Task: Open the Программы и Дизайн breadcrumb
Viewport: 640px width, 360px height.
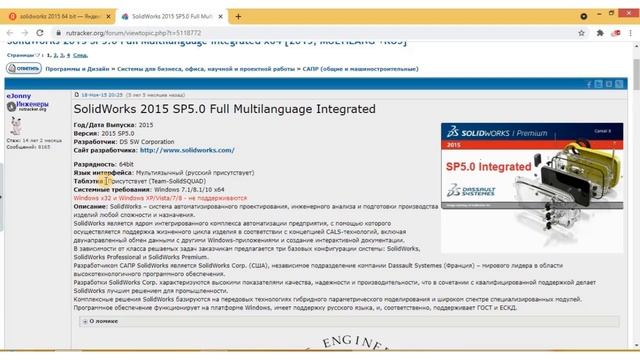Action: tap(78, 69)
